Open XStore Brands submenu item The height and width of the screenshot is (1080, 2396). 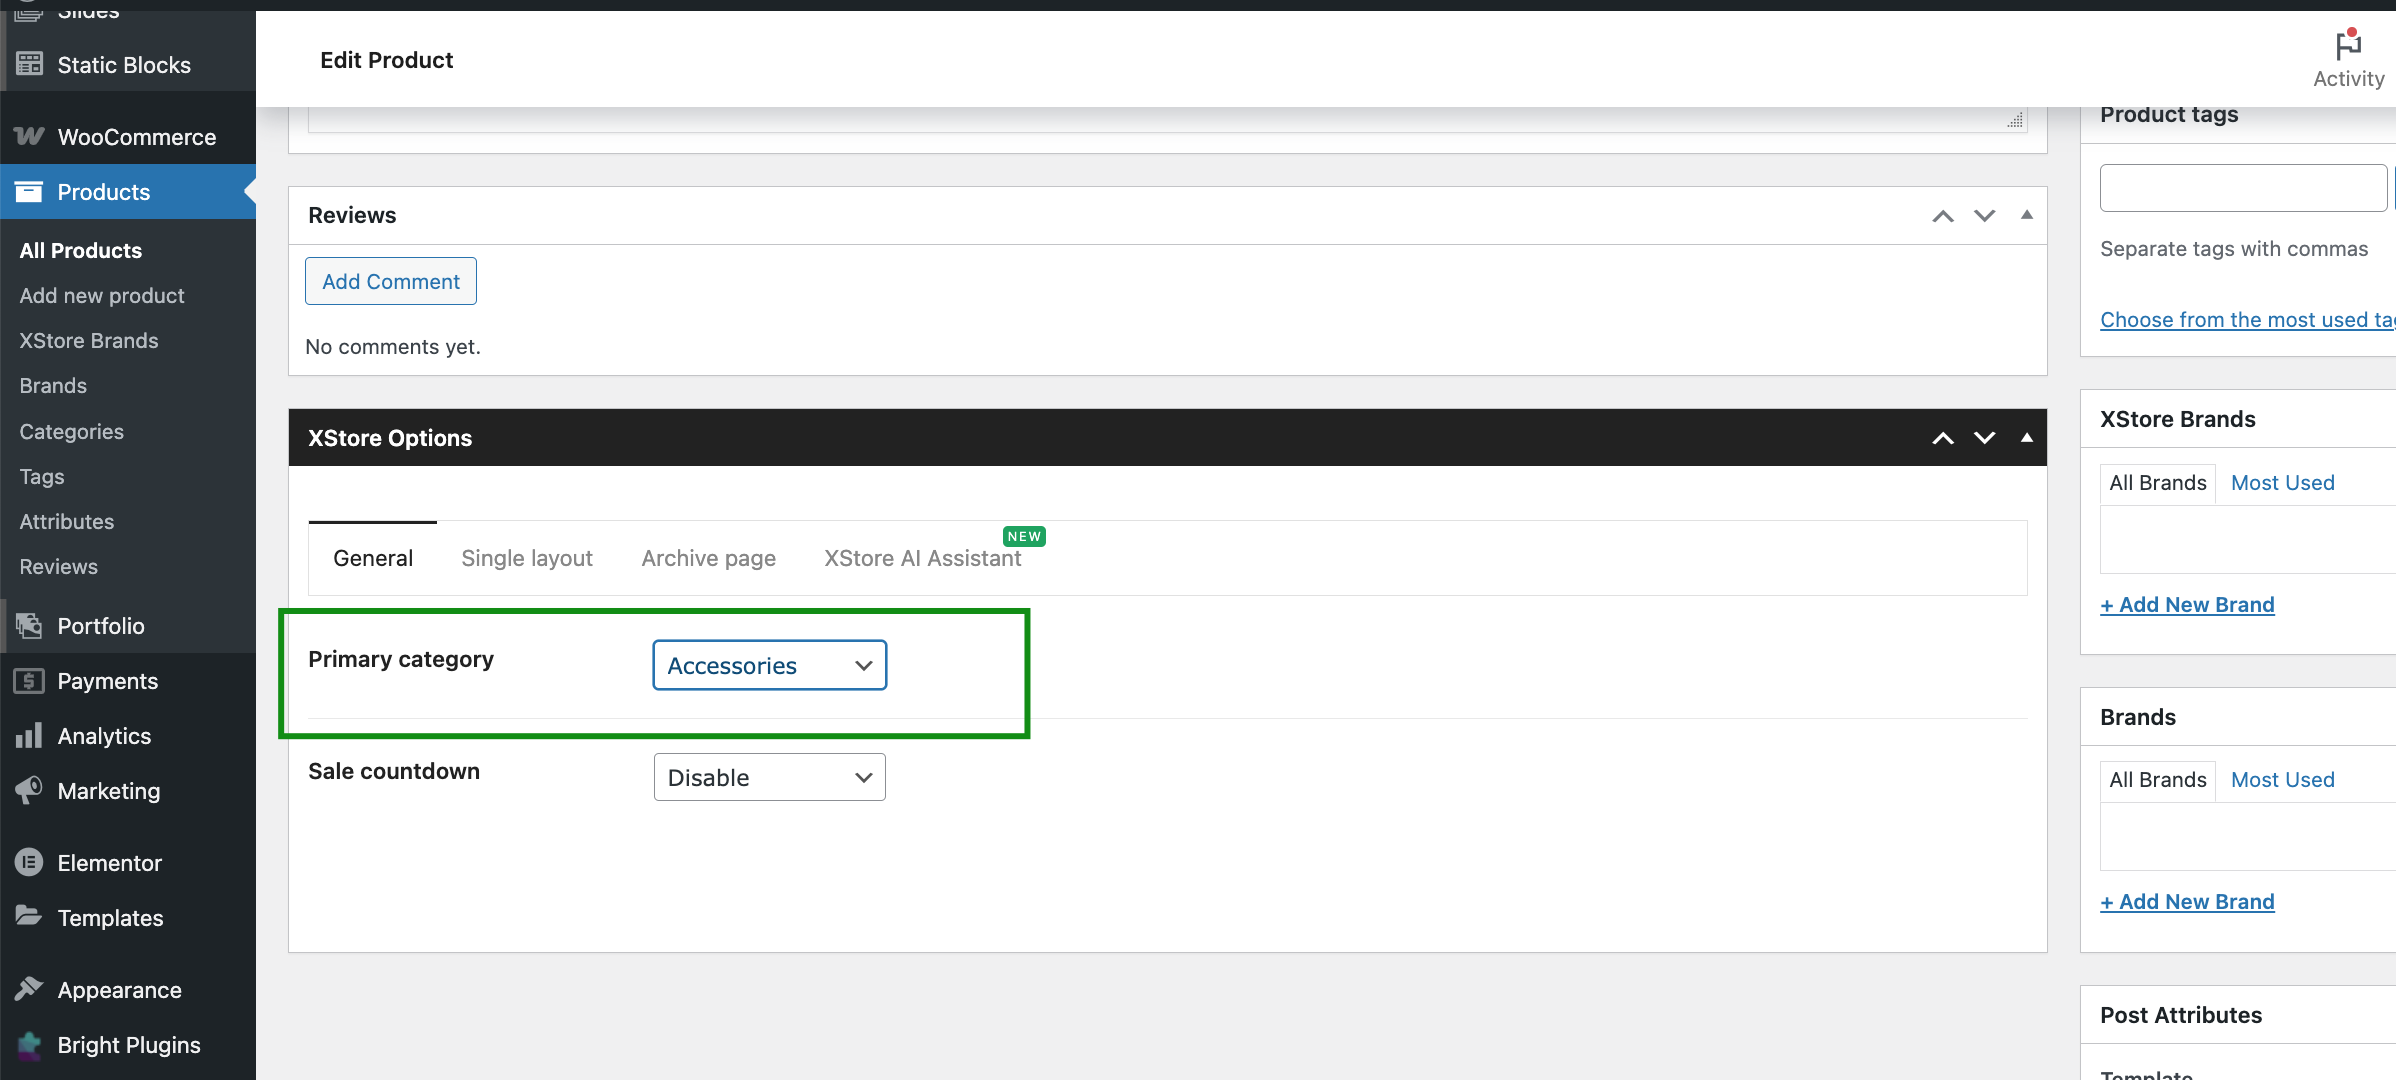89,340
